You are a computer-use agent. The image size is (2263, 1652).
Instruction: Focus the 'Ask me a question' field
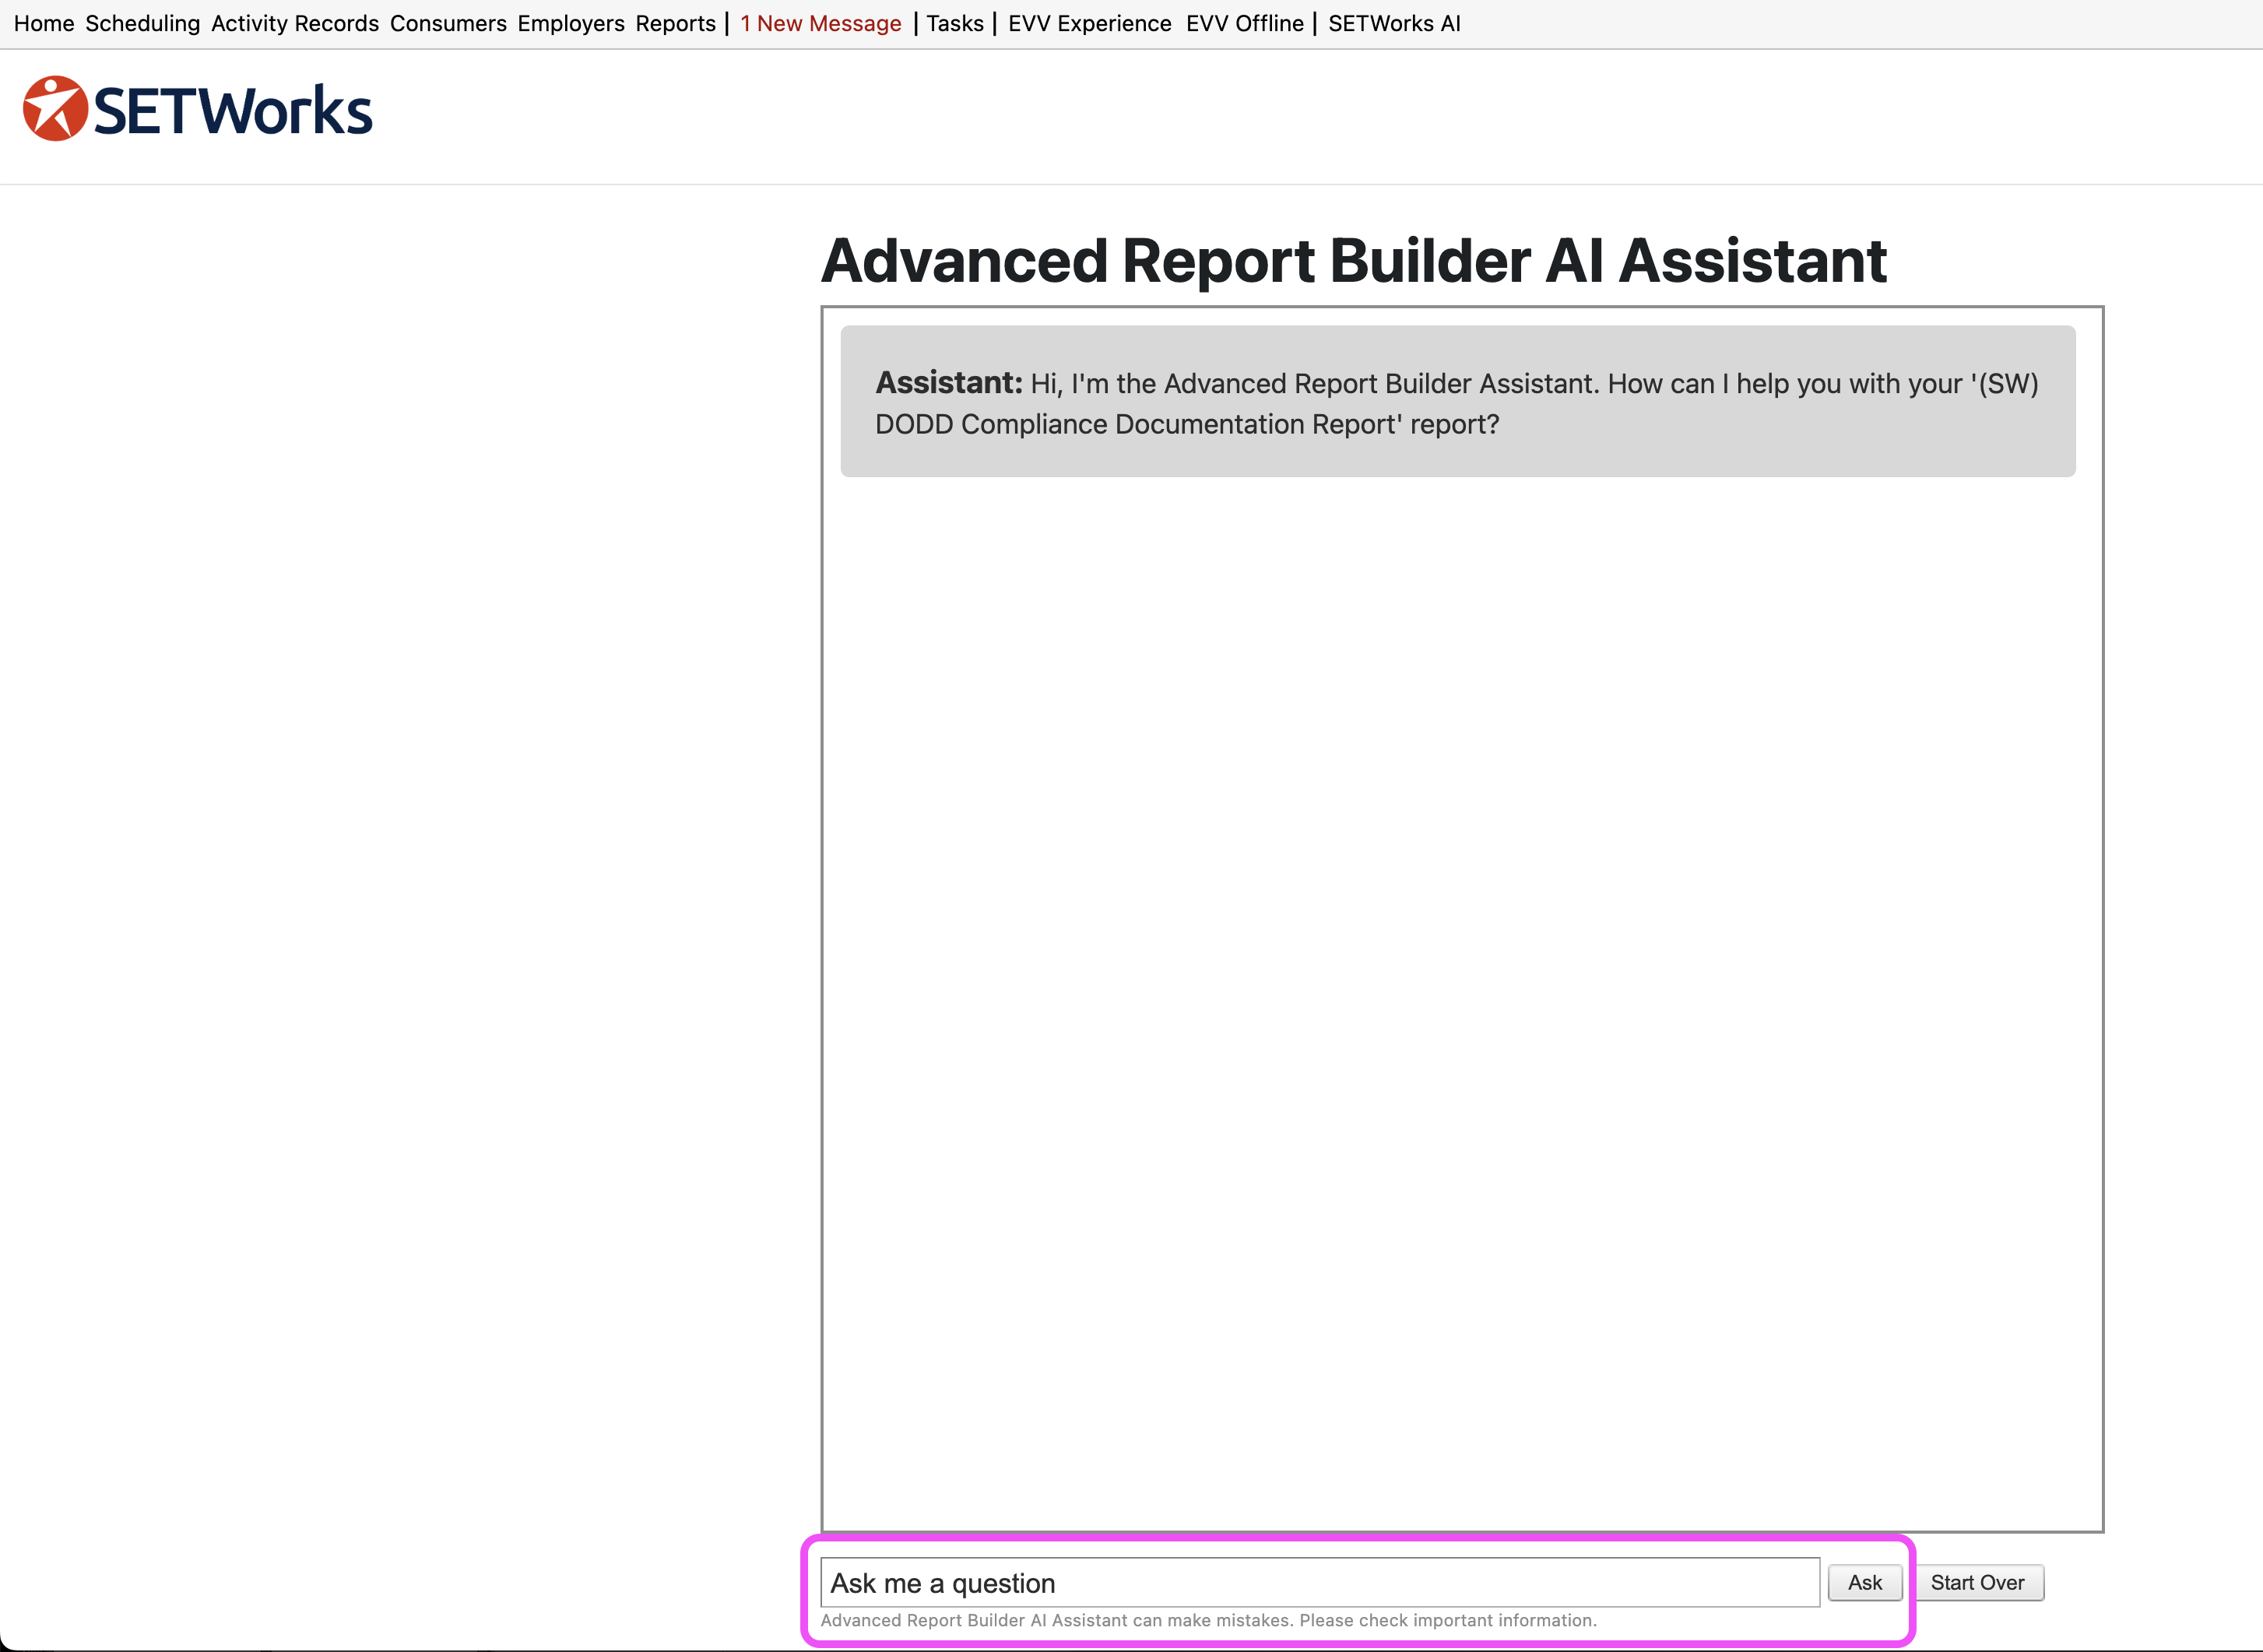click(1318, 1582)
